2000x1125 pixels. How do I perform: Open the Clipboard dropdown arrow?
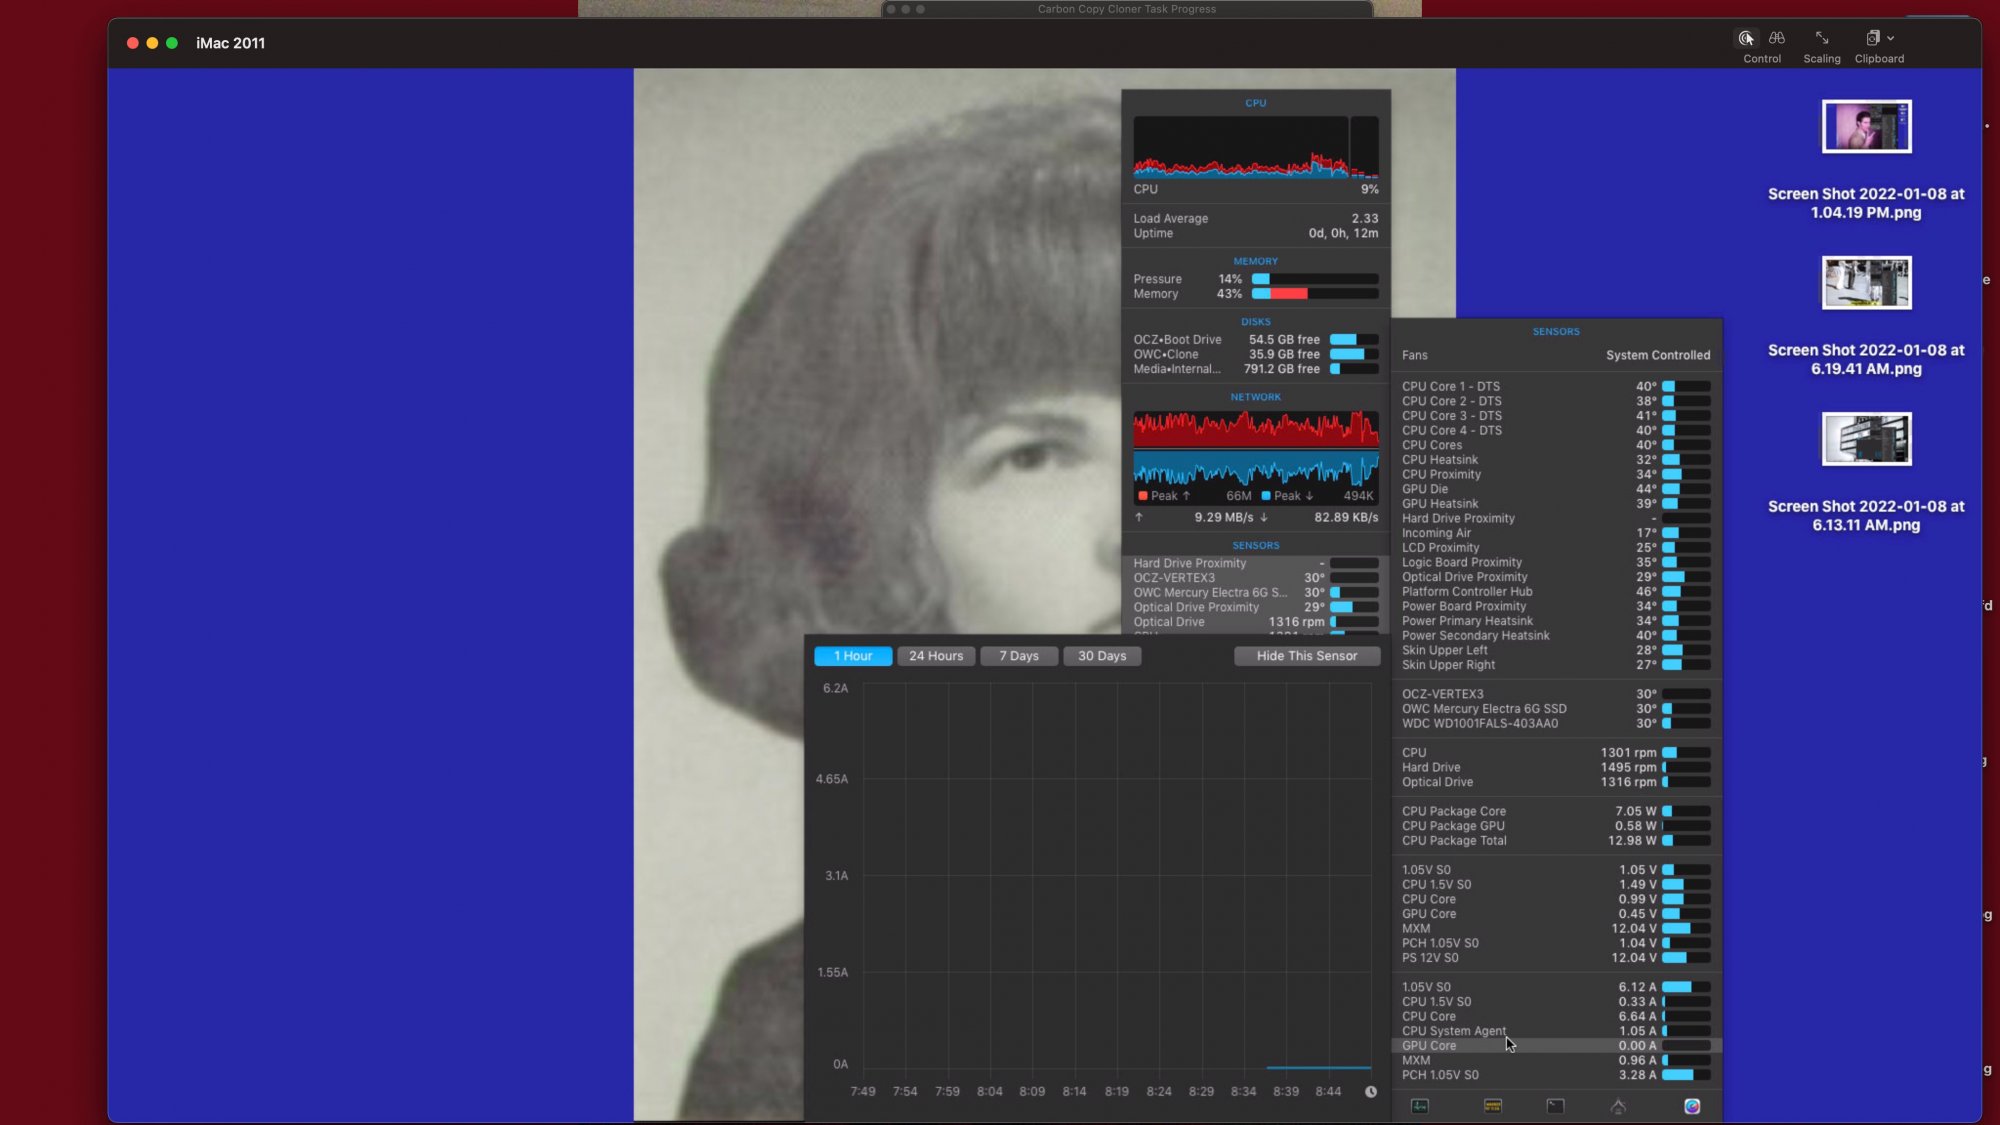(x=1890, y=38)
